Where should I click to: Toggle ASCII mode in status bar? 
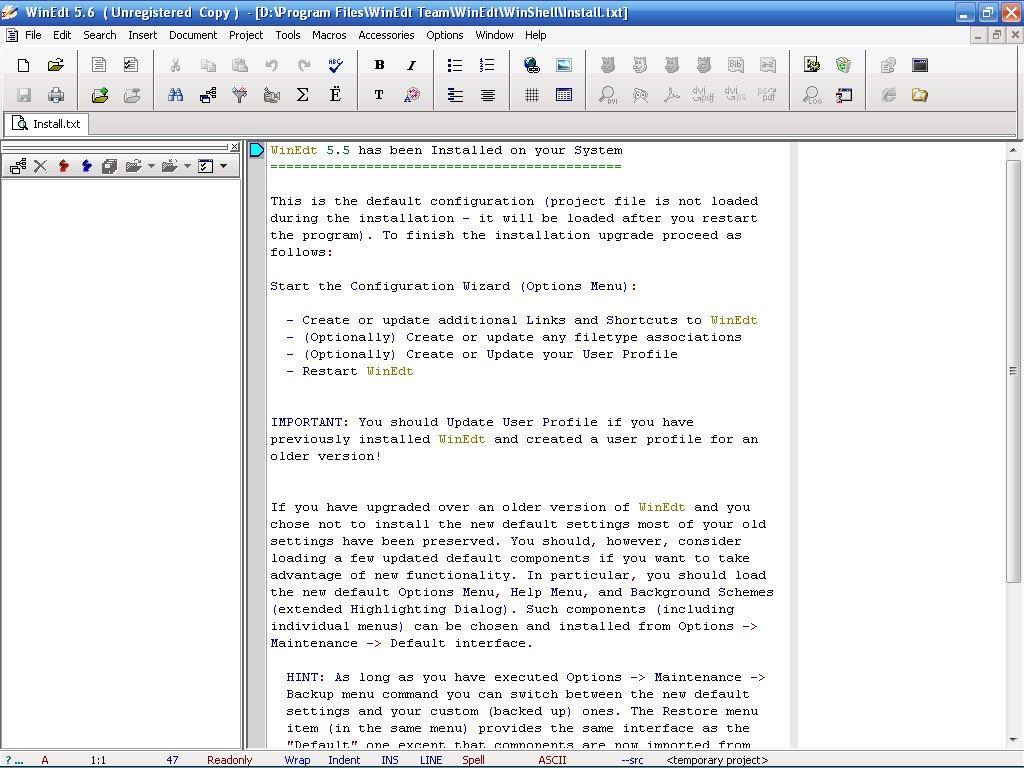click(x=552, y=760)
